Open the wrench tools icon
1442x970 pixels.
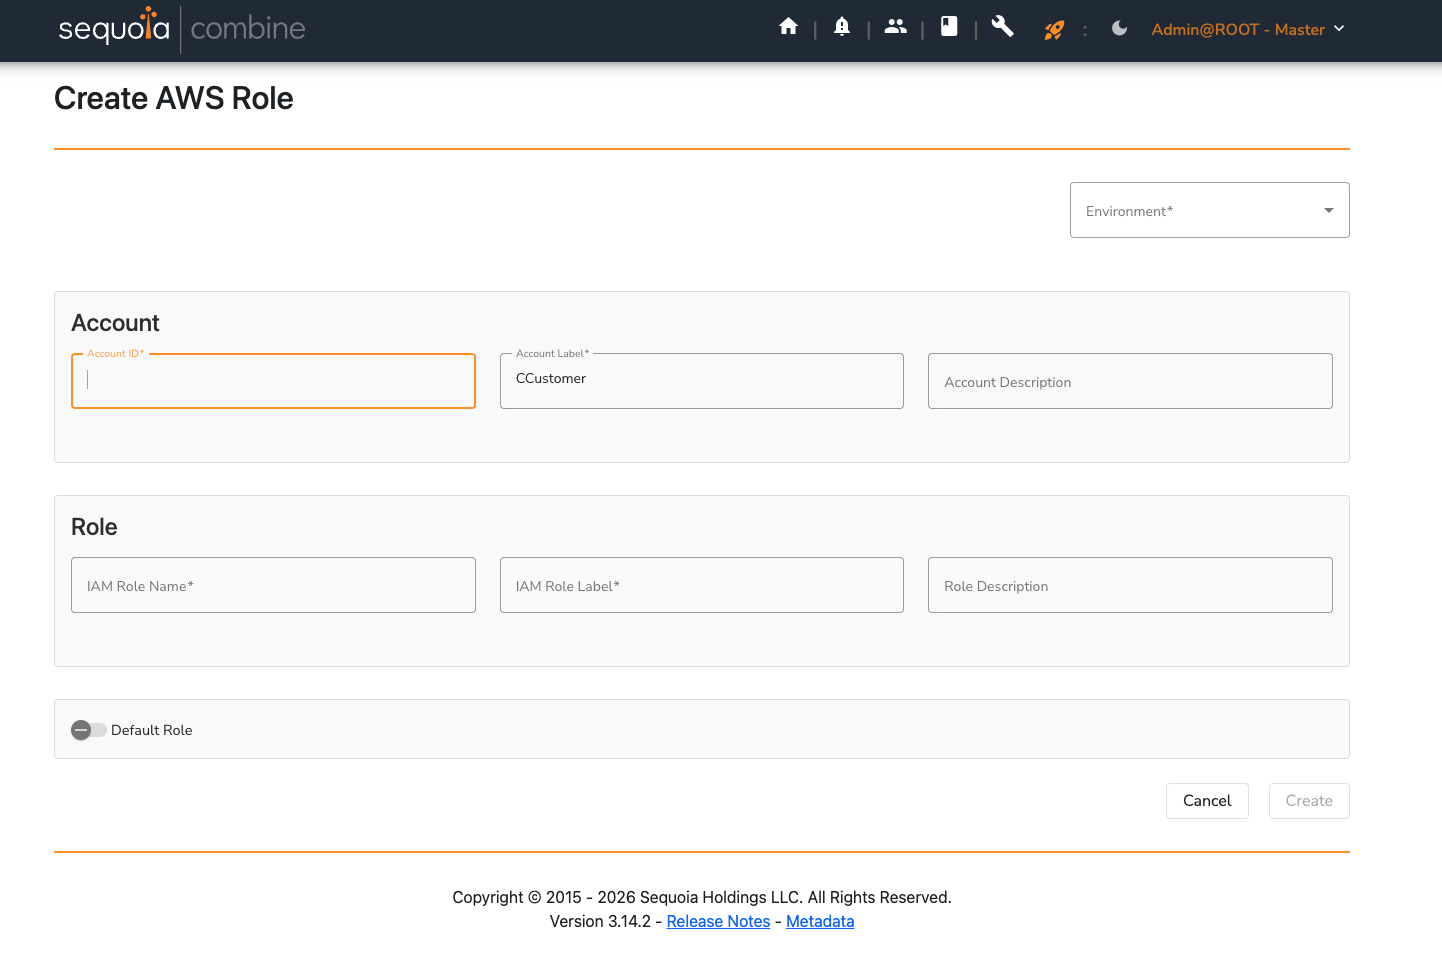(x=1002, y=27)
